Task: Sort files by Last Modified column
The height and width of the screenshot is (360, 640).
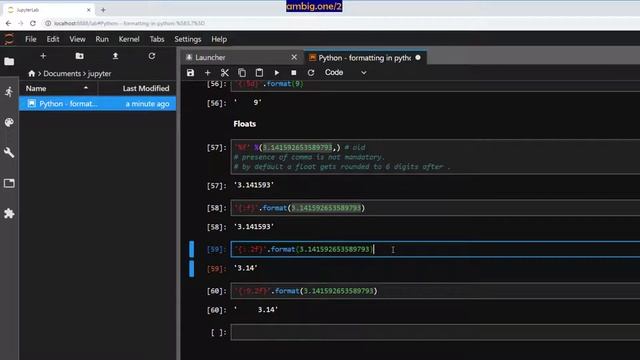Action: click(138, 88)
